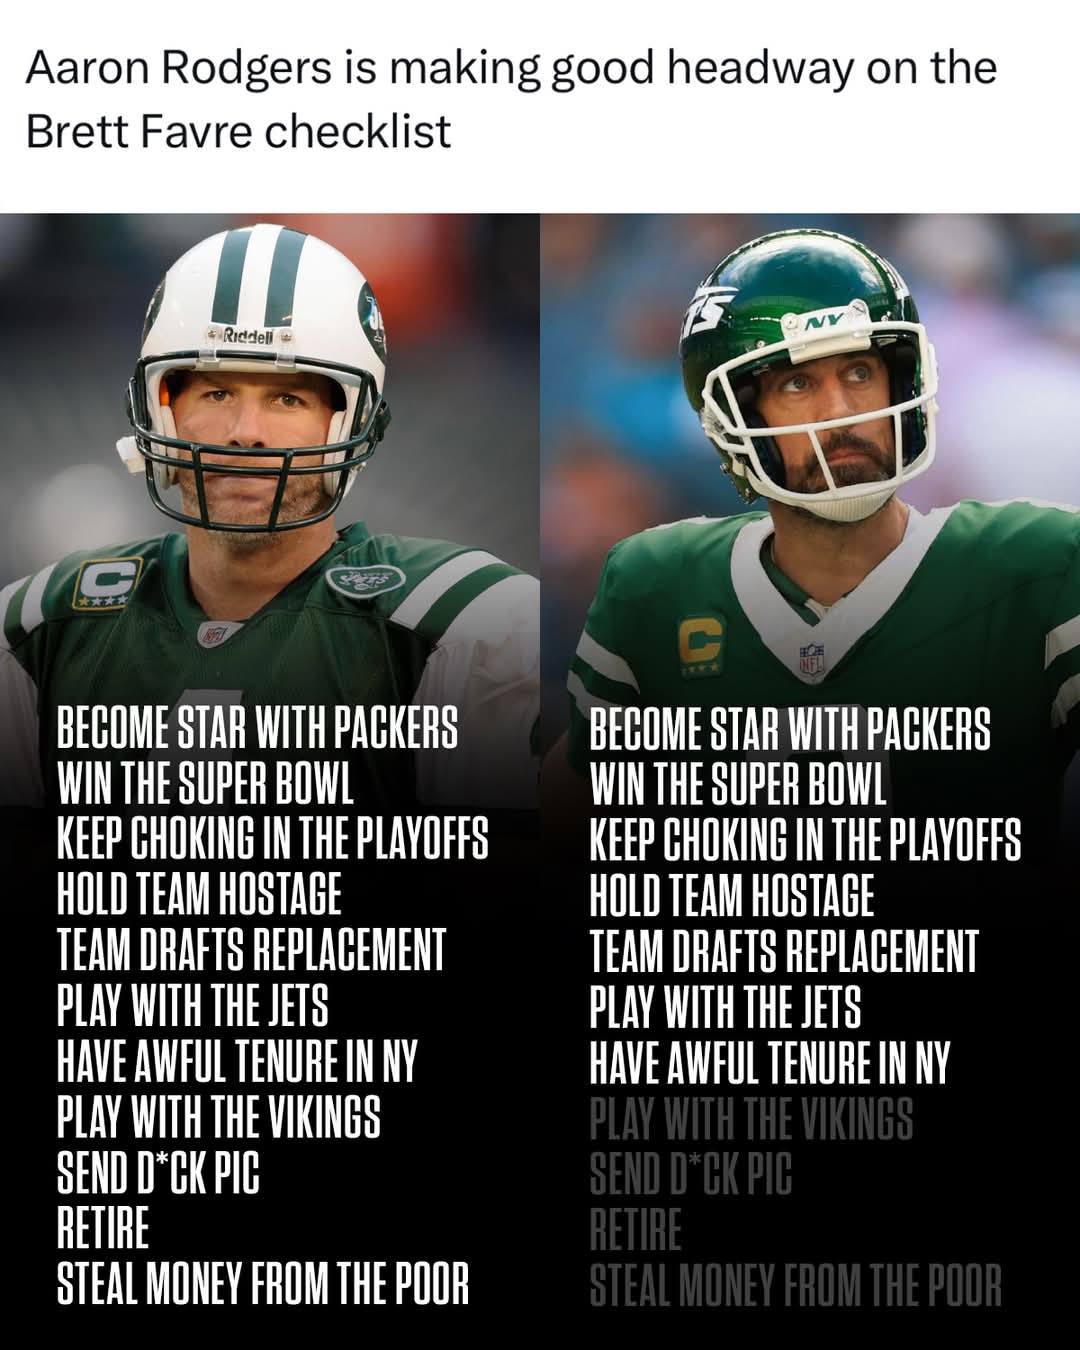The width and height of the screenshot is (1080, 1350).
Task: Click the greyed-out 'SEND D*CK PIC' line
Action: tap(690, 1173)
